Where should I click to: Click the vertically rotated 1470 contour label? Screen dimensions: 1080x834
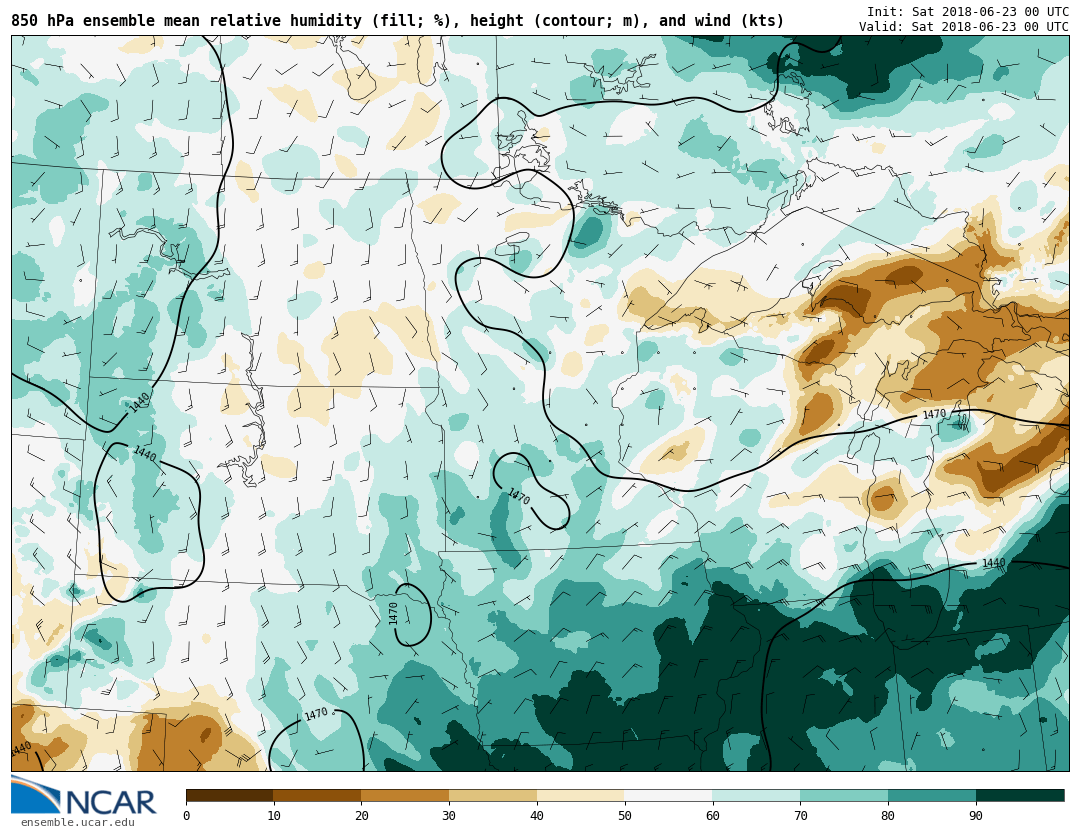click(x=393, y=614)
